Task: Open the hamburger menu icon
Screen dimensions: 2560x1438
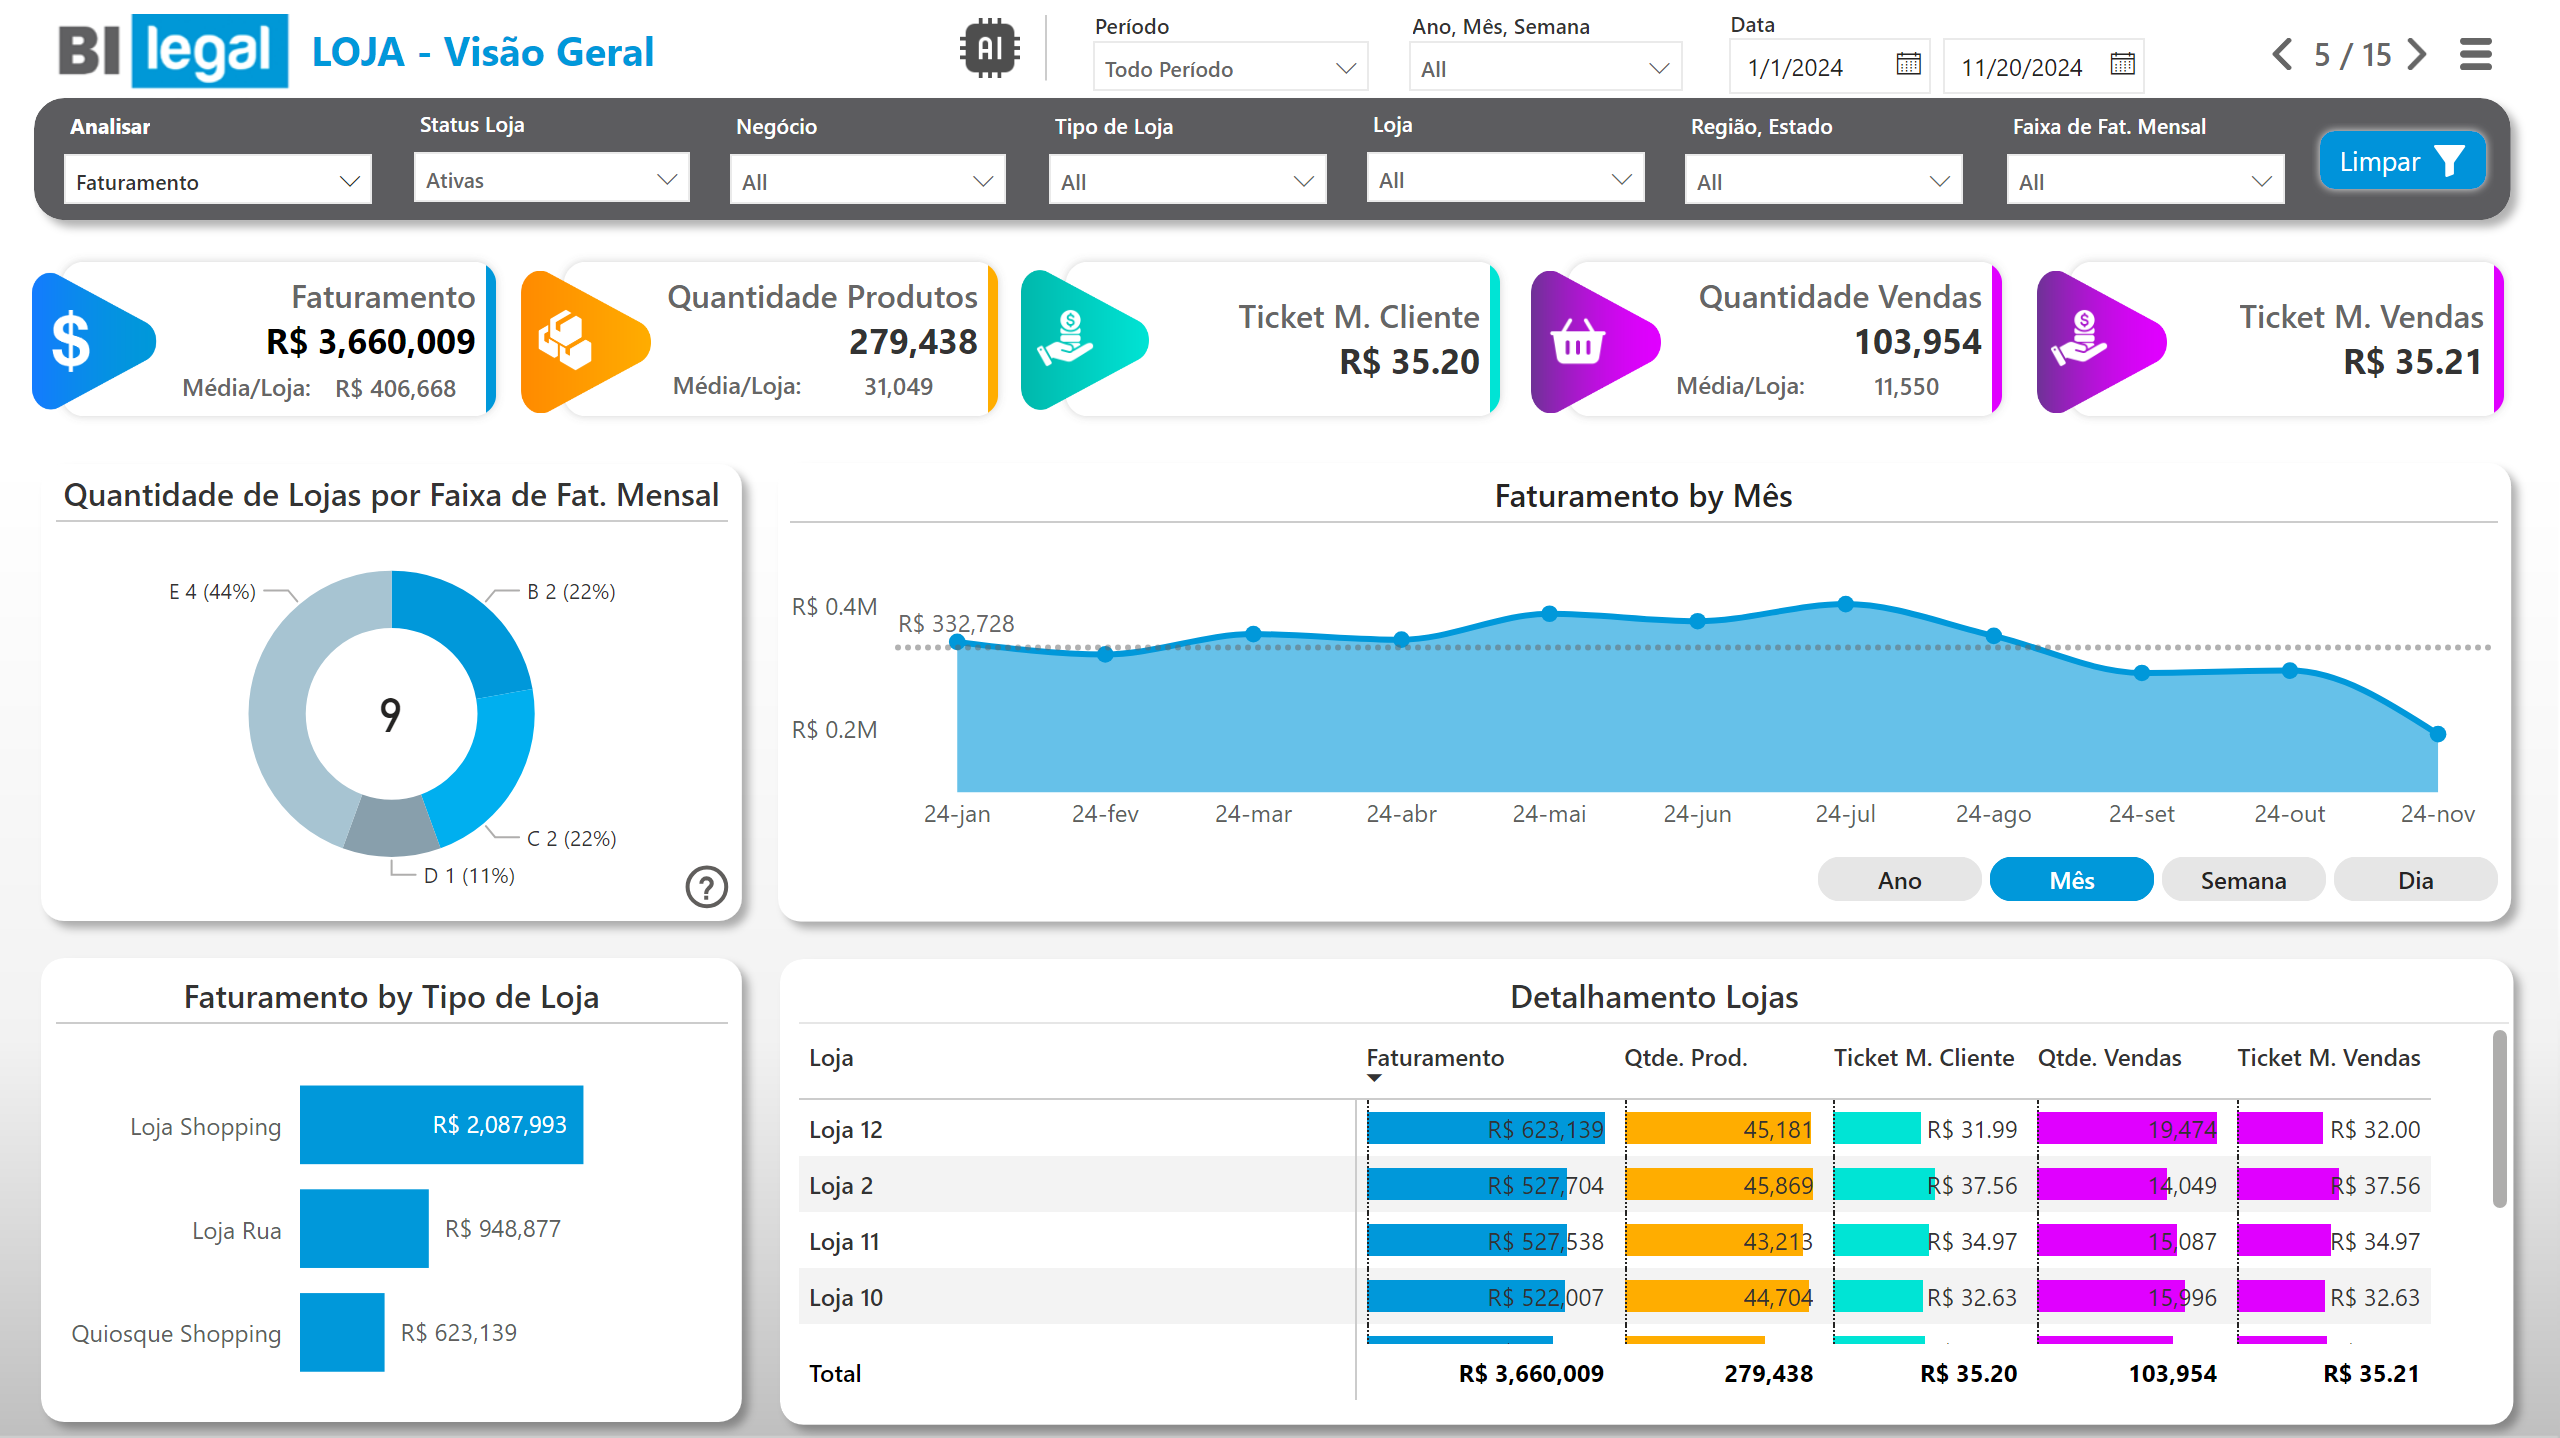Action: (x=2475, y=54)
